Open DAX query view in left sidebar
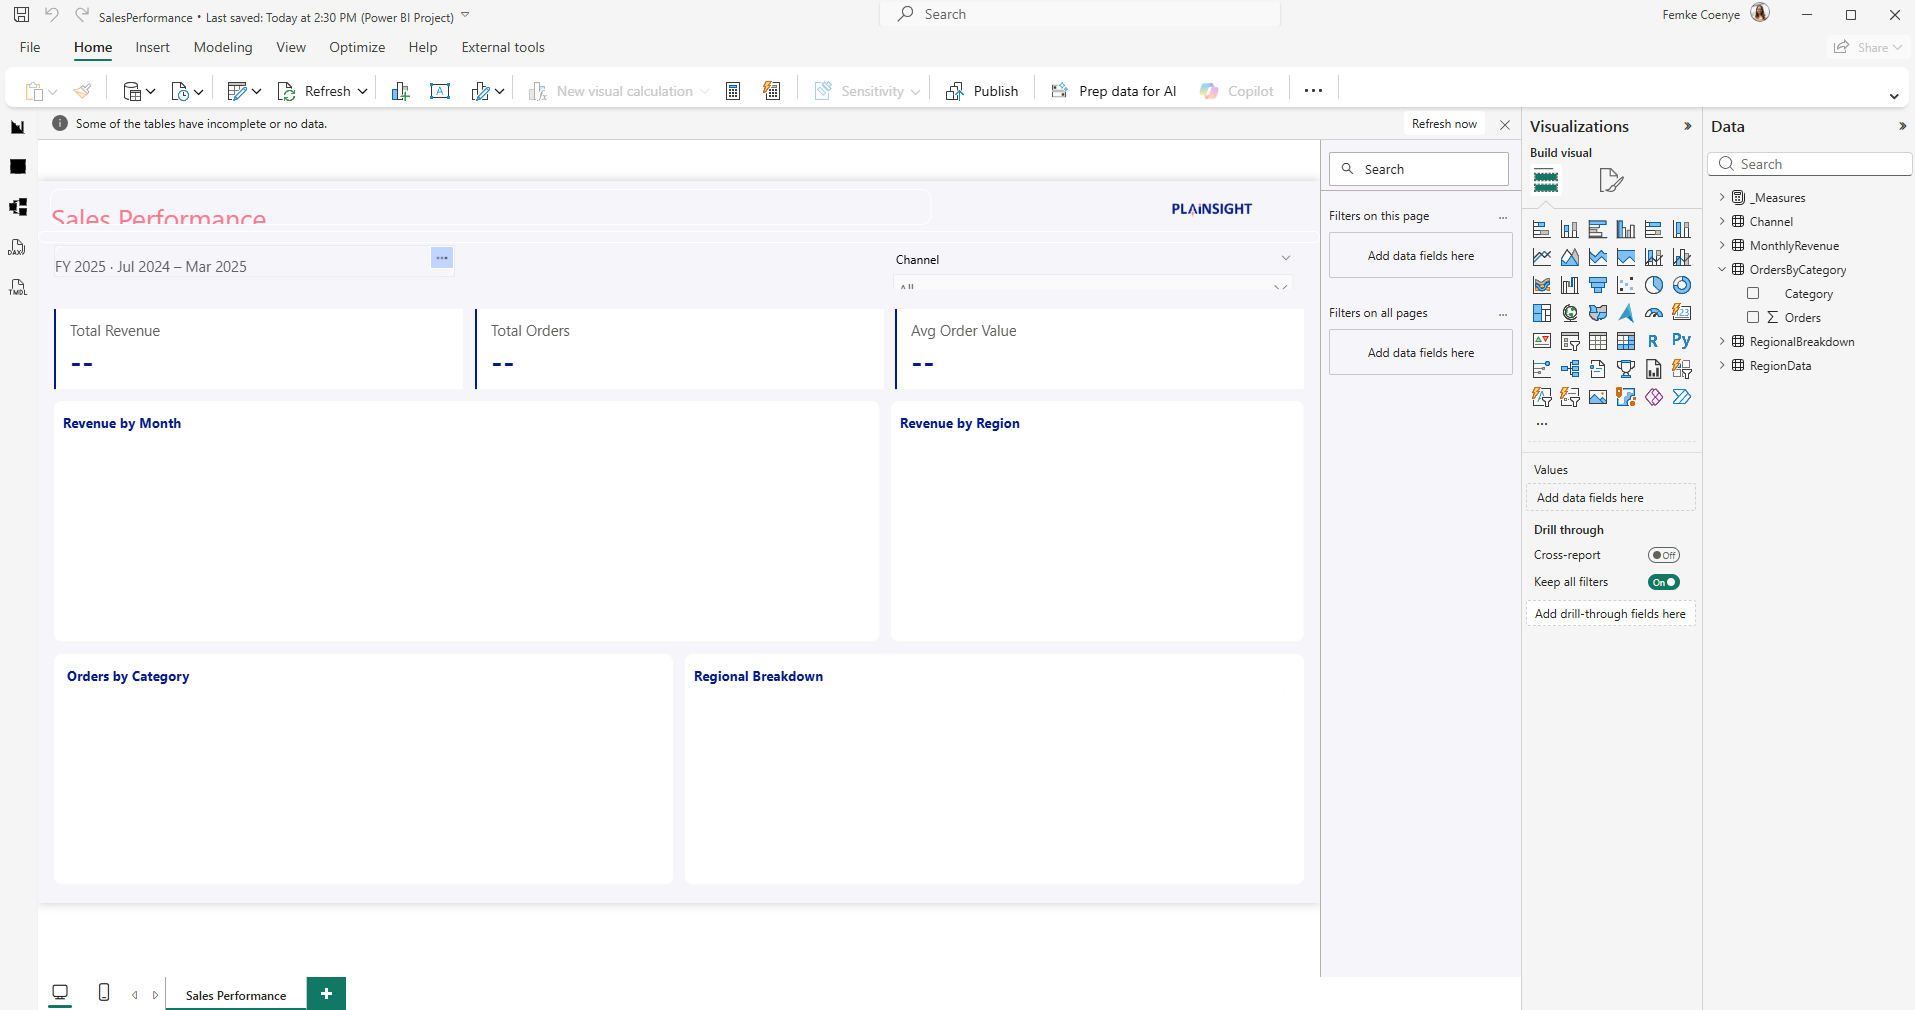 pyautogui.click(x=17, y=247)
